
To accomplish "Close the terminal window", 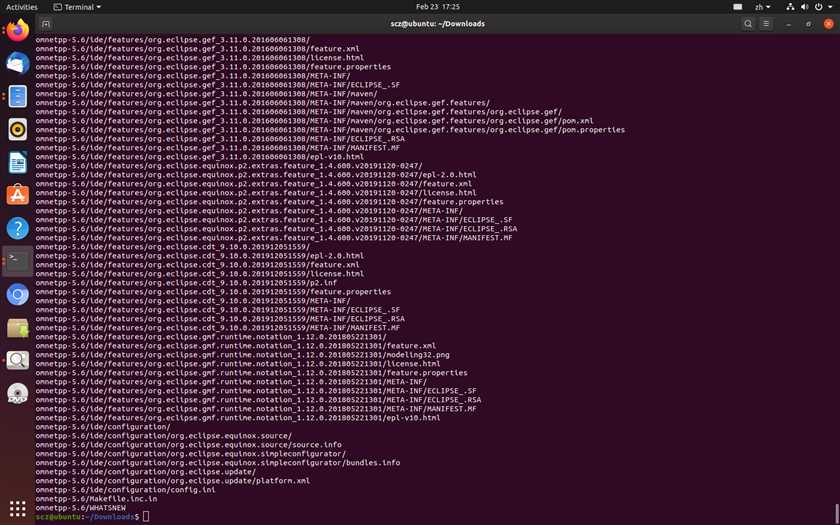I will point(829,24).
